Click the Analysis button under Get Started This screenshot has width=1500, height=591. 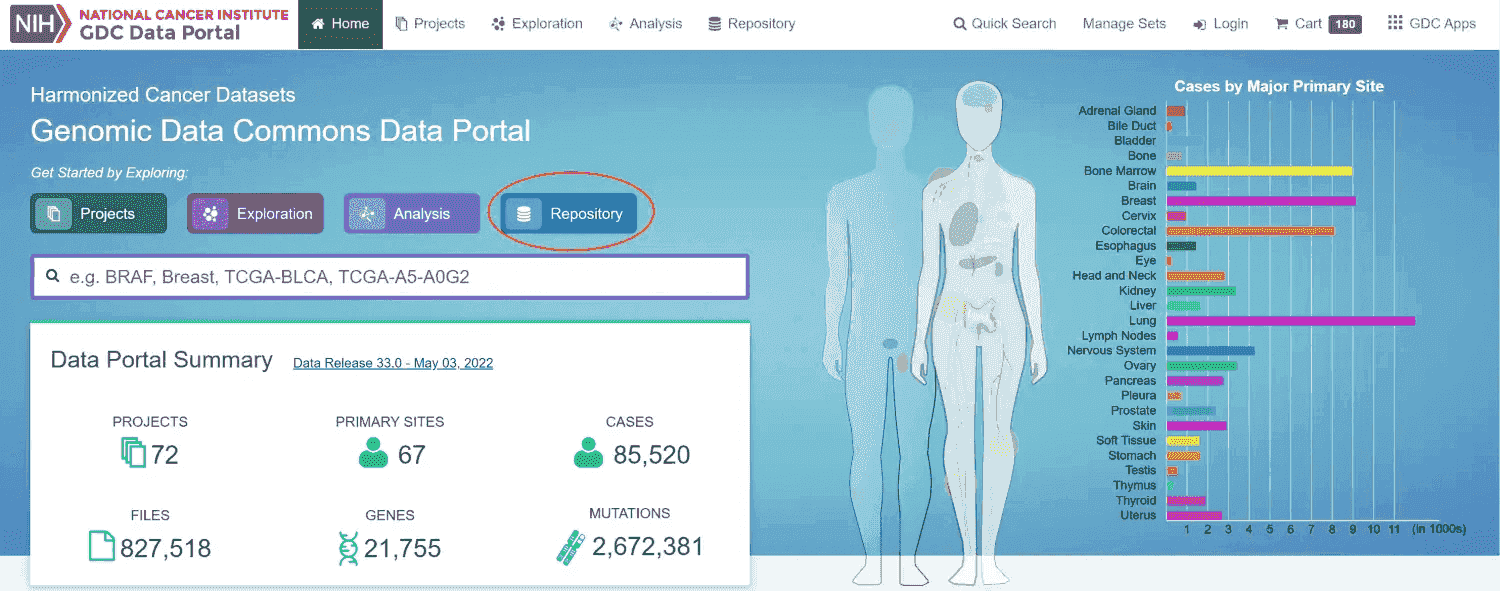point(412,213)
